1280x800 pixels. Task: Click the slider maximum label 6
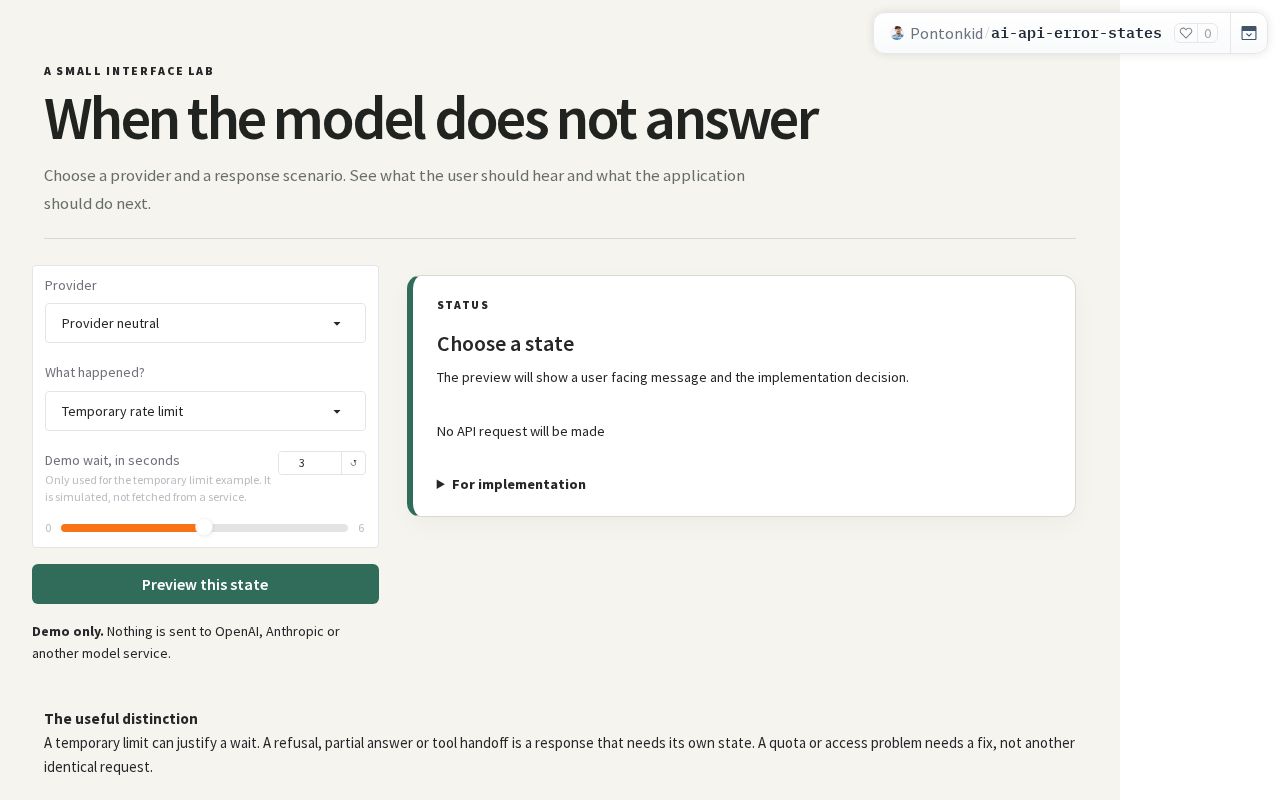click(361, 528)
